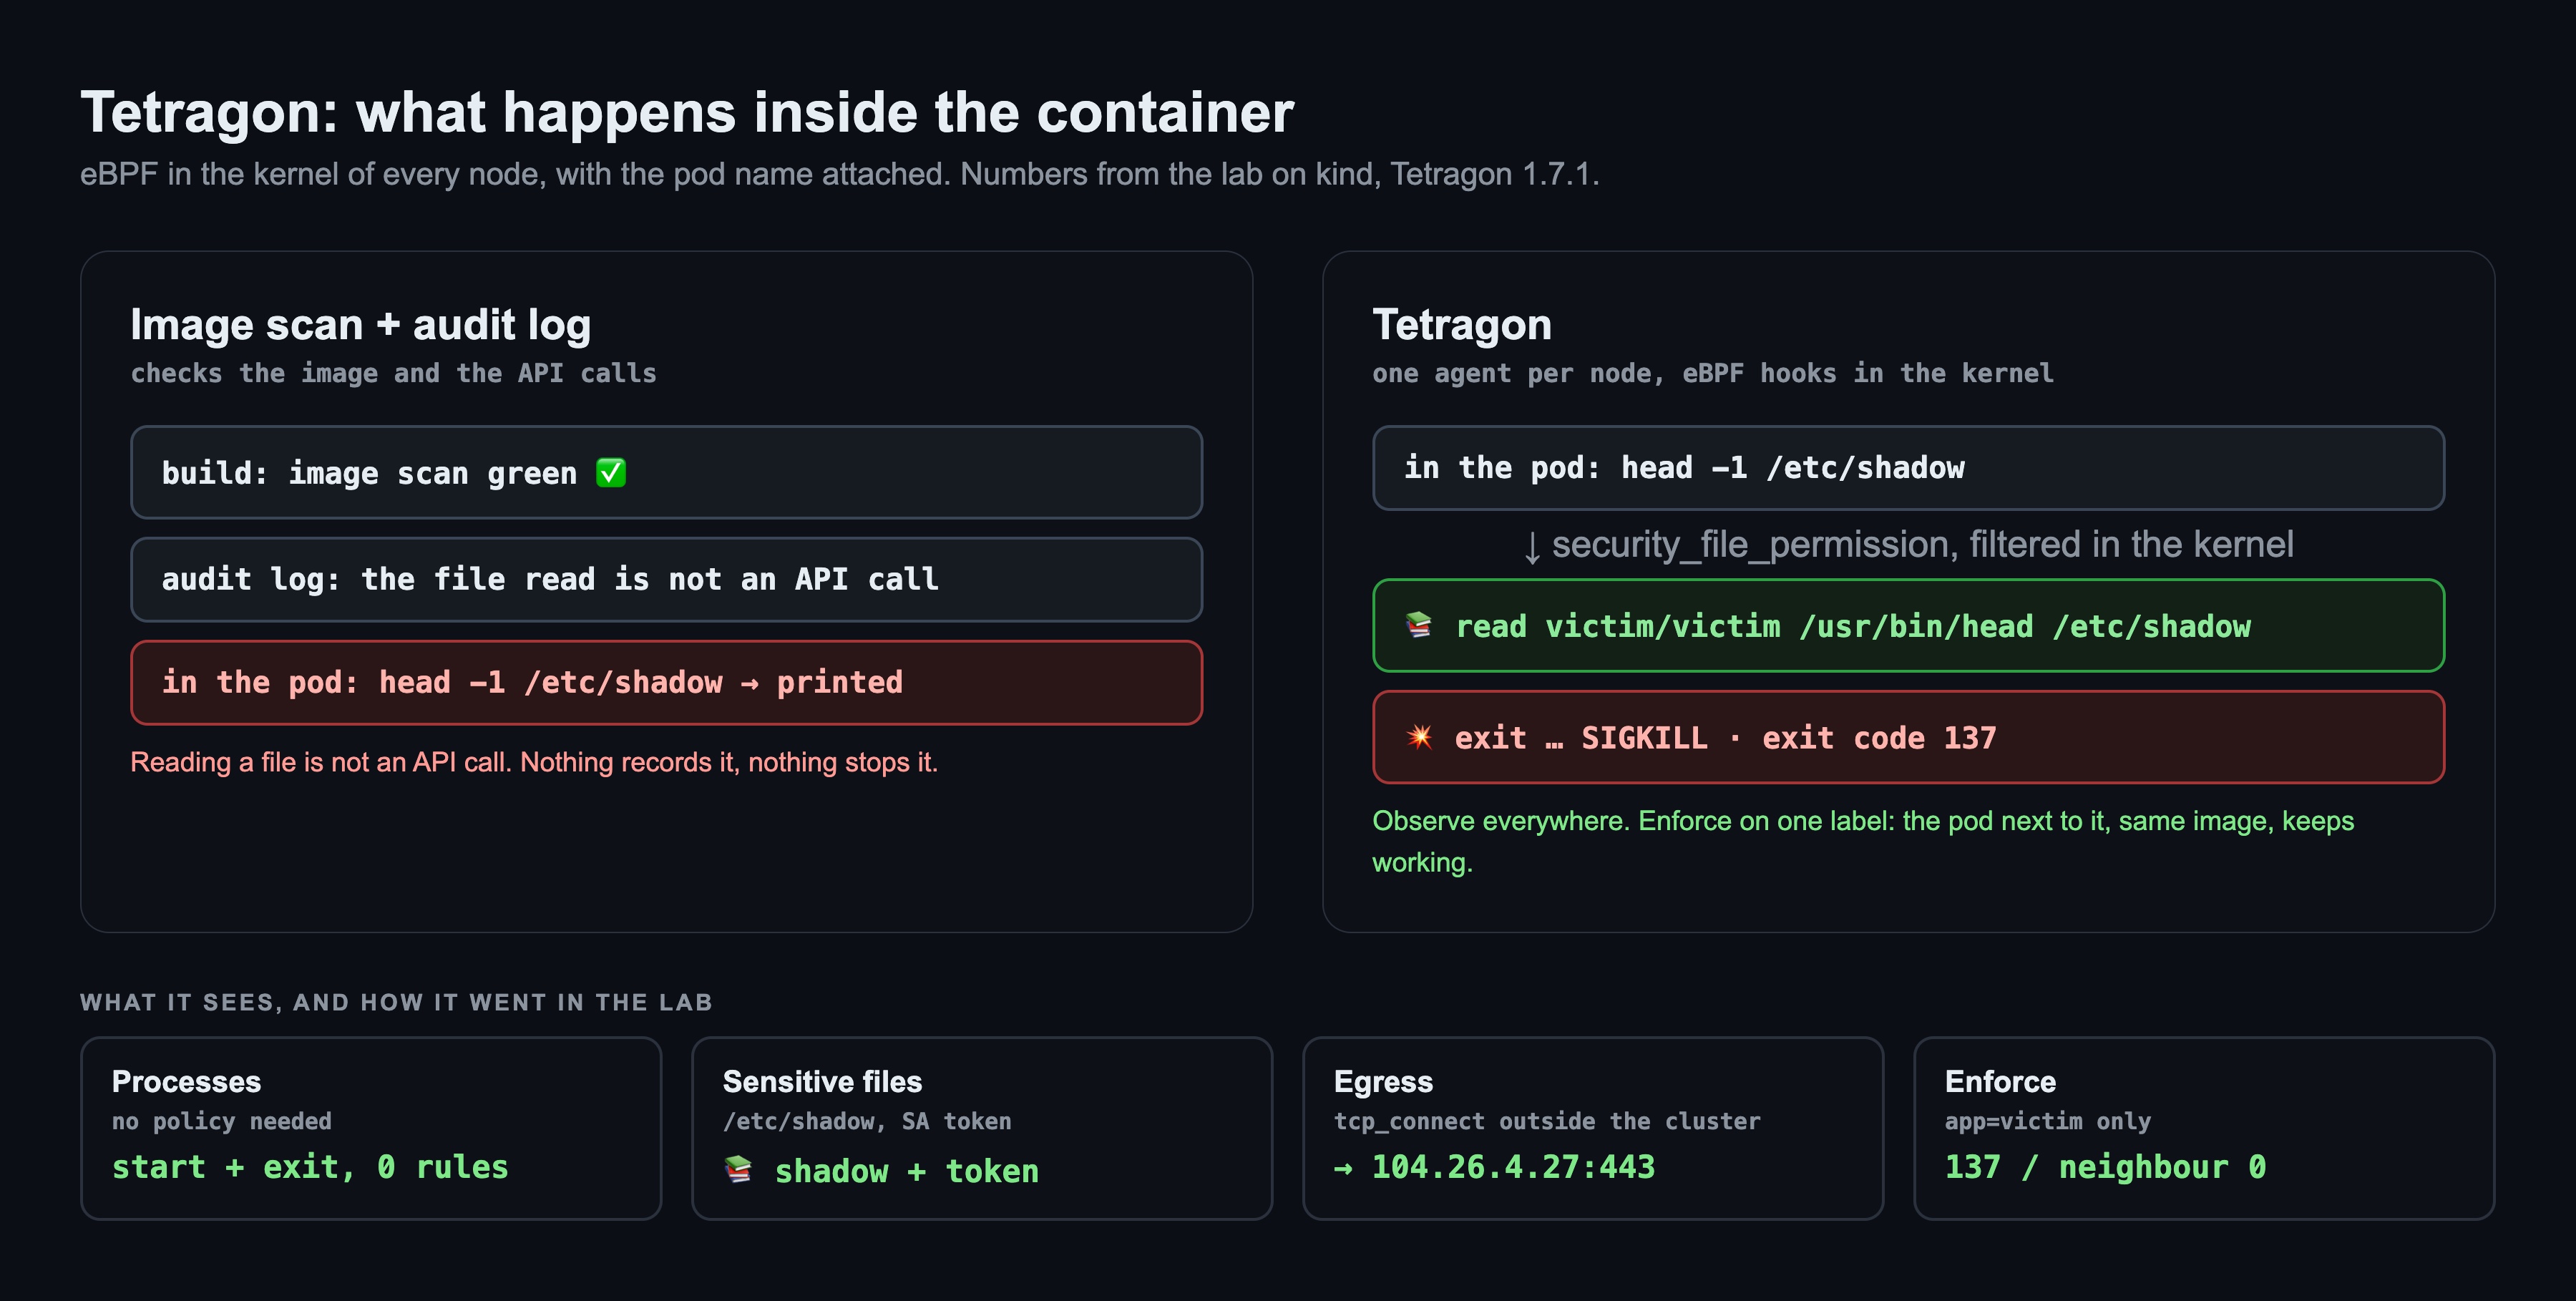
Task: Click 'one agent per node, eBPF hooks' caption
Action: (x=1713, y=373)
